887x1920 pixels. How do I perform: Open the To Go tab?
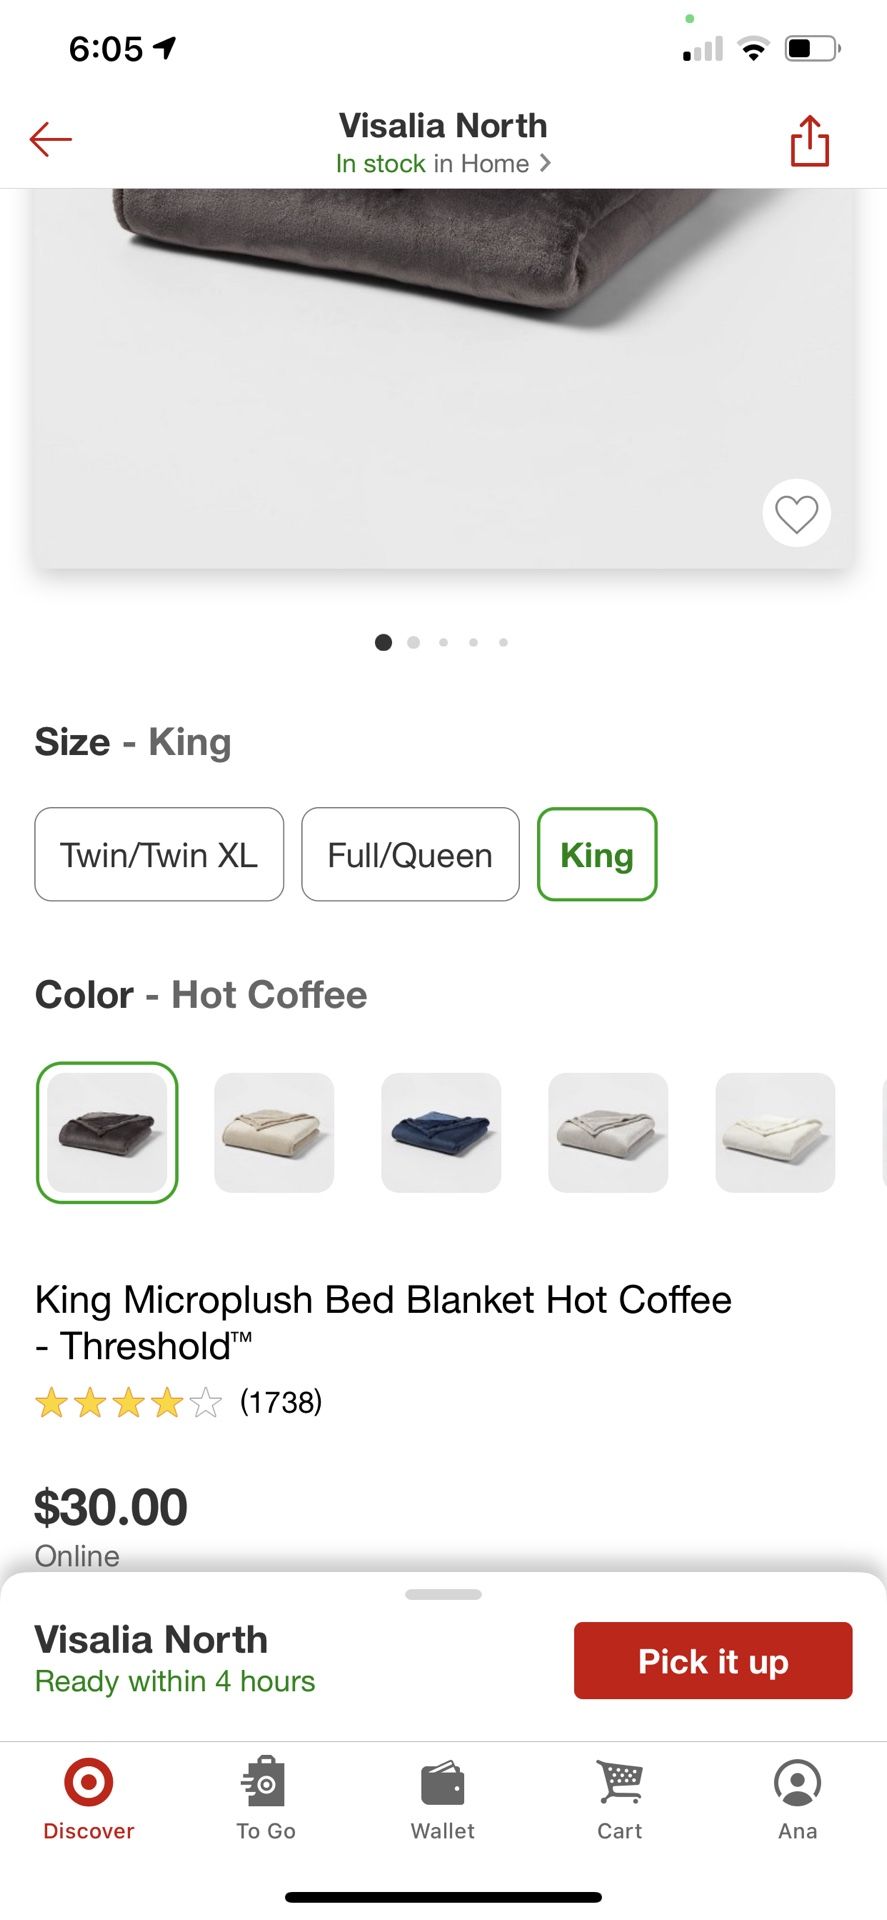pos(265,1798)
